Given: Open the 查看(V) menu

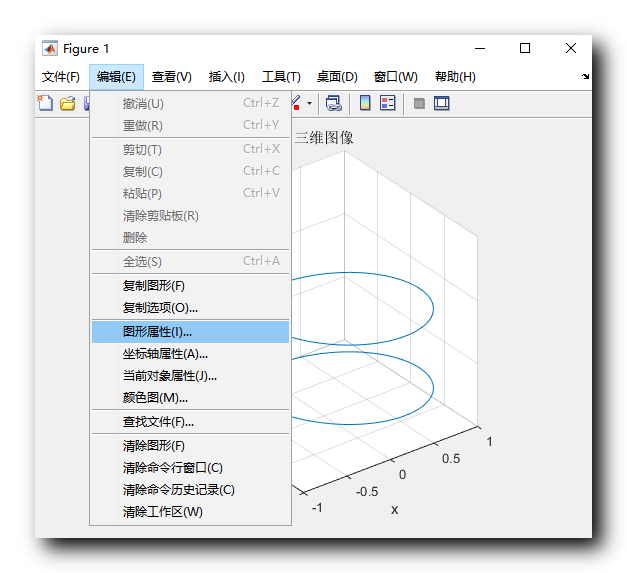Looking at the screenshot, I should pyautogui.click(x=172, y=77).
